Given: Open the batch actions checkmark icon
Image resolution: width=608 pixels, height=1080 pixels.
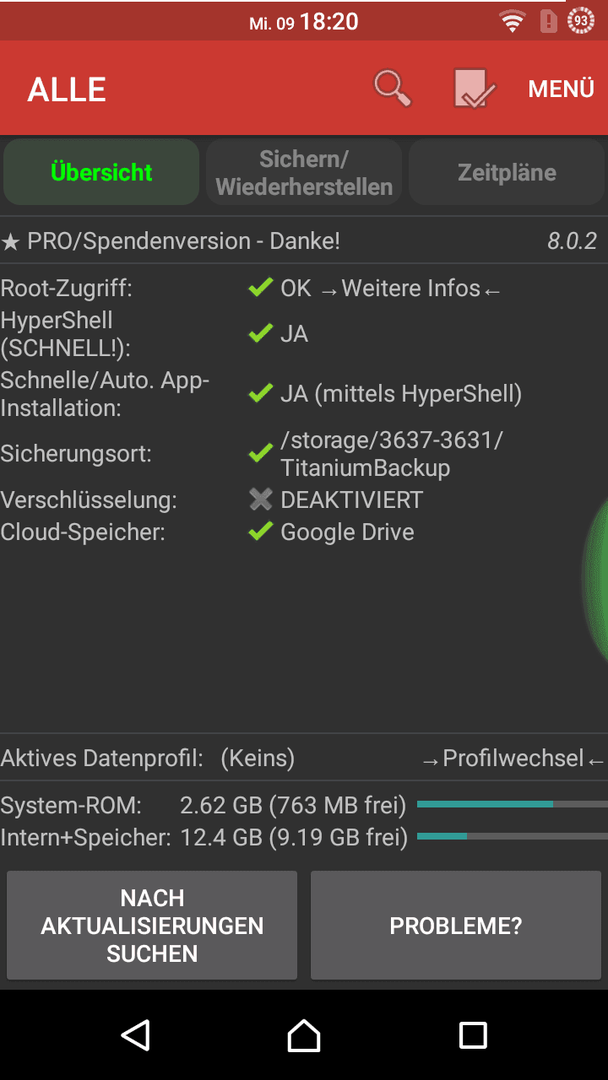Looking at the screenshot, I should pyautogui.click(x=474, y=89).
